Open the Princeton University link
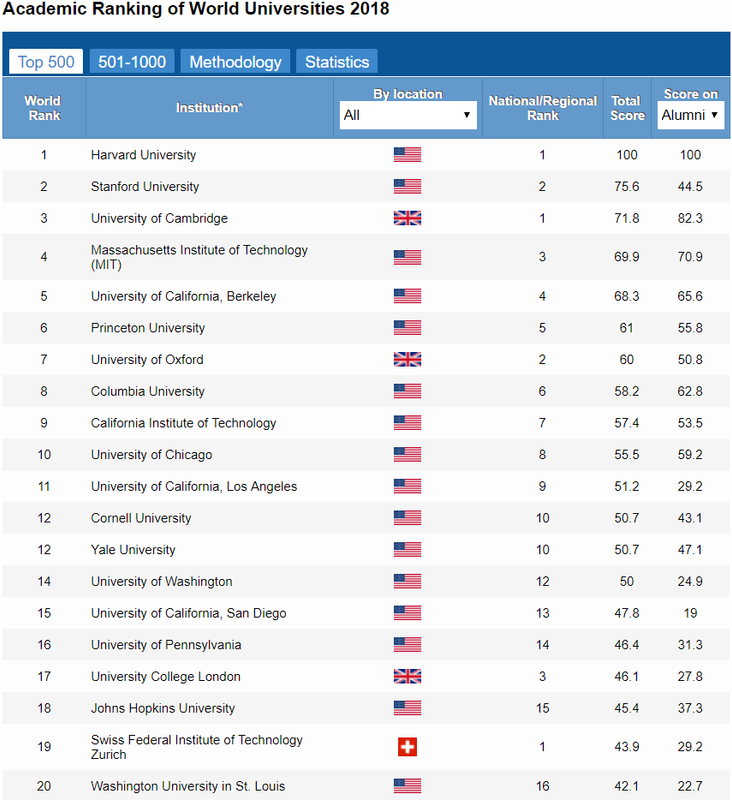Viewport: 732px width, 800px height. (148, 328)
